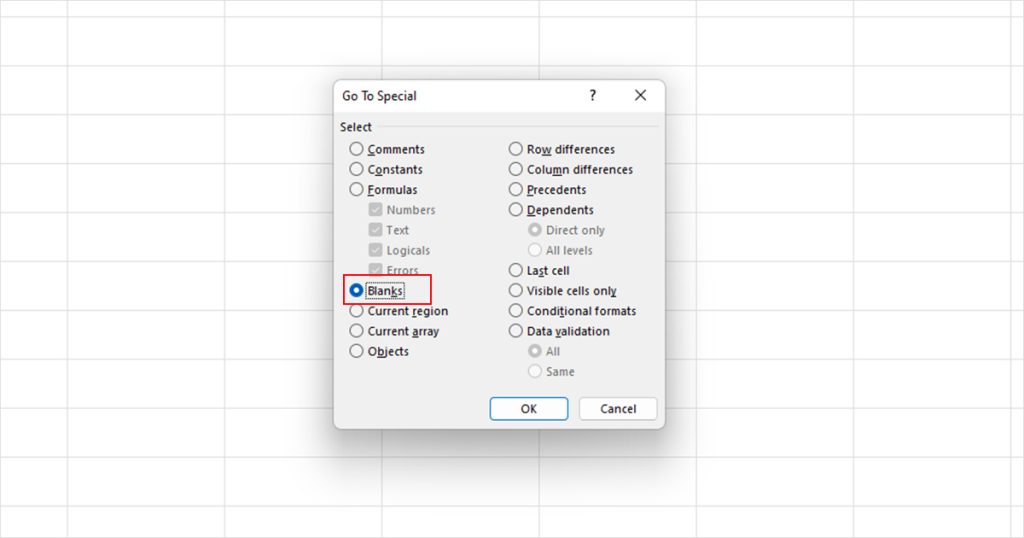
Task: Dismiss dialog with the Cancel button
Action: point(618,409)
